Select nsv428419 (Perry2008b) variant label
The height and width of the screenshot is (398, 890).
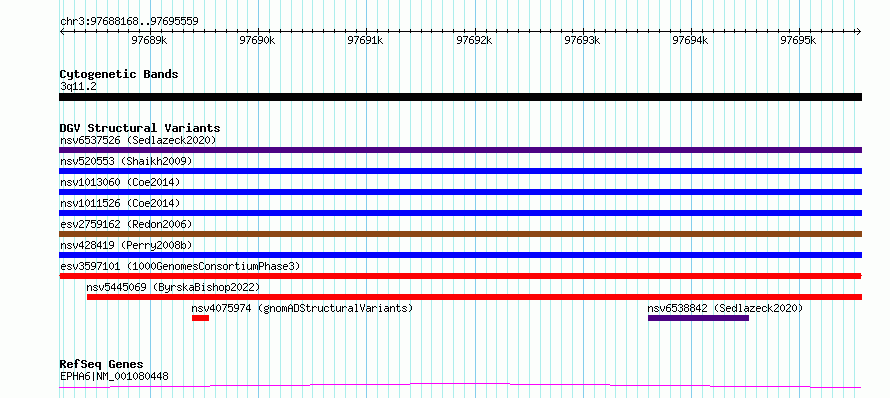(126, 245)
